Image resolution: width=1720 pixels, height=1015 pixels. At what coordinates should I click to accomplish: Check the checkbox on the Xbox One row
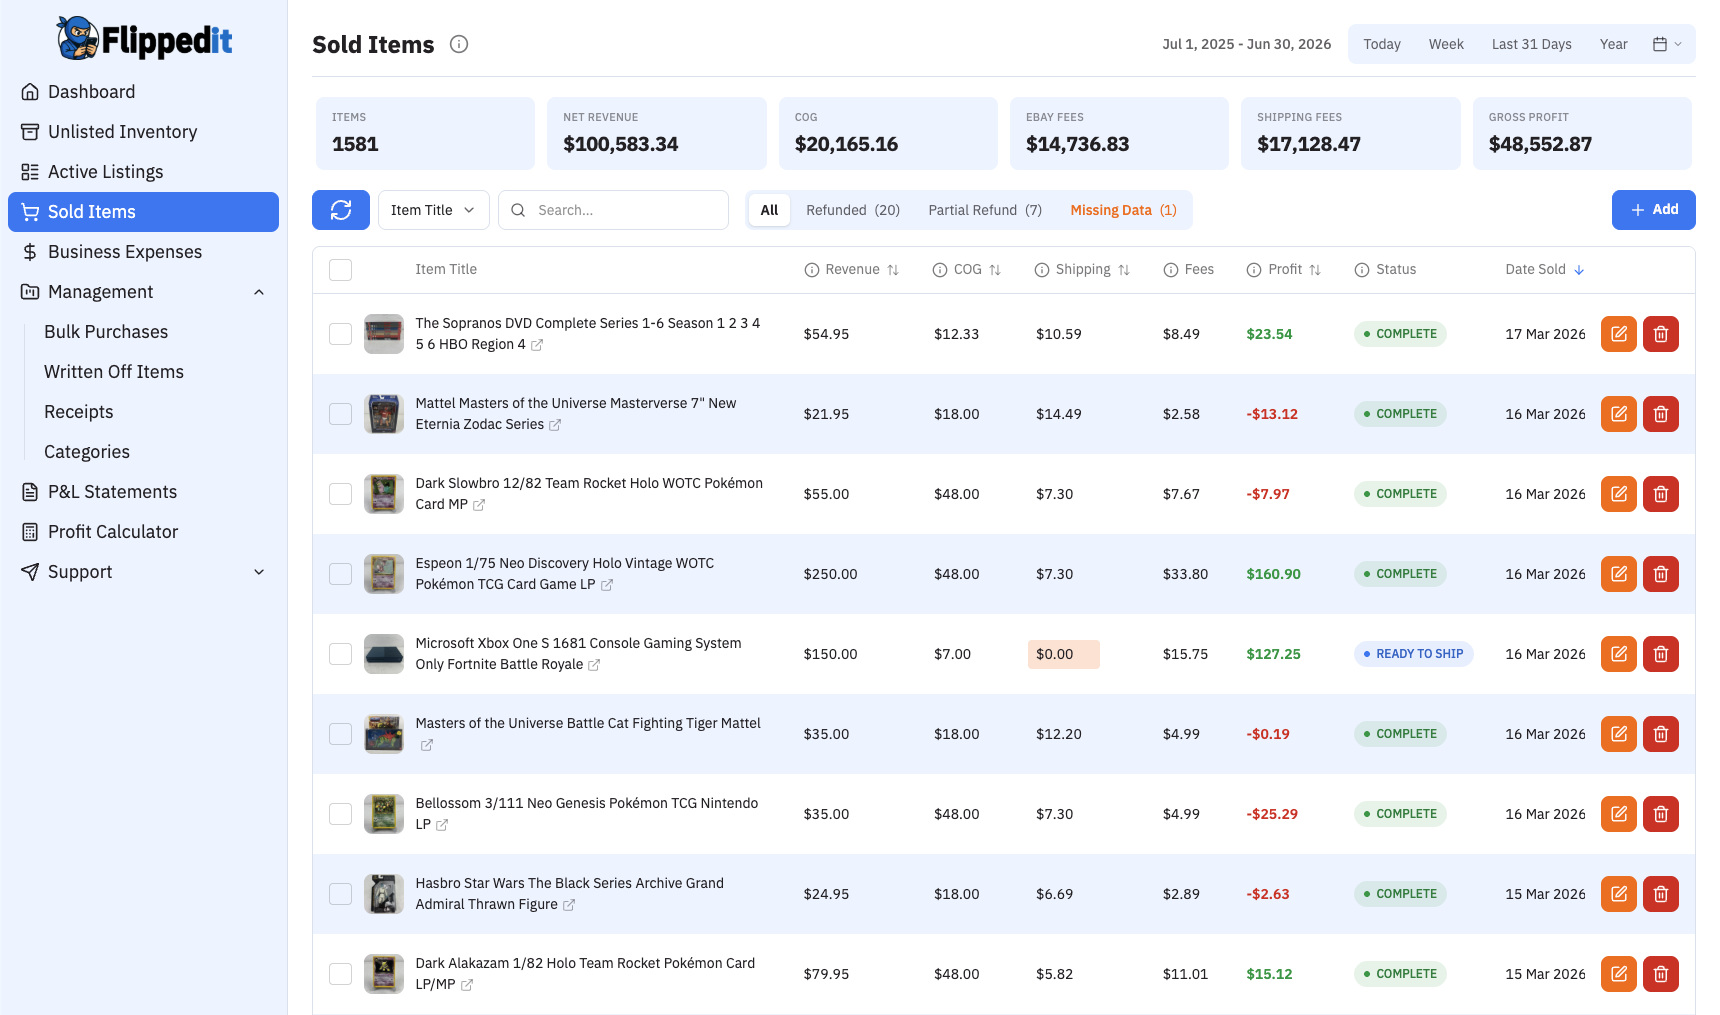pyautogui.click(x=340, y=654)
